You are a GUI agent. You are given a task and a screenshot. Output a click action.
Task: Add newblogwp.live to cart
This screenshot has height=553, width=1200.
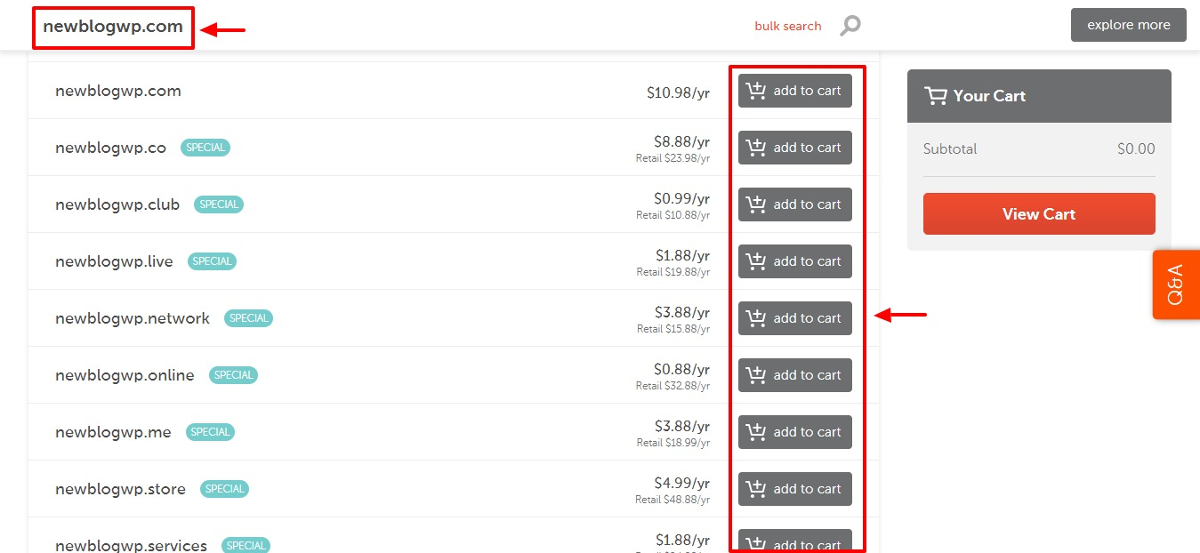click(795, 262)
